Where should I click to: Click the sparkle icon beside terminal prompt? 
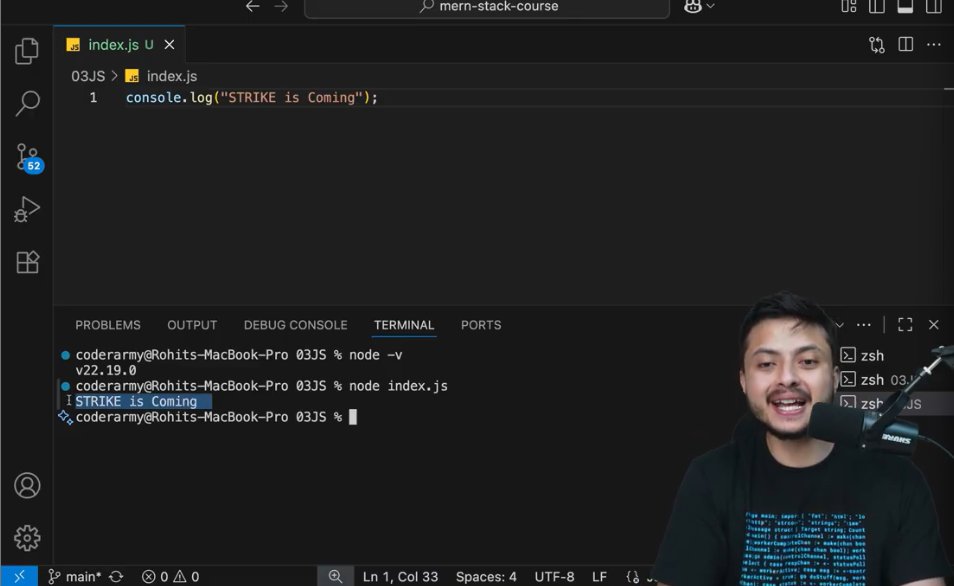click(x=65, y=417)
